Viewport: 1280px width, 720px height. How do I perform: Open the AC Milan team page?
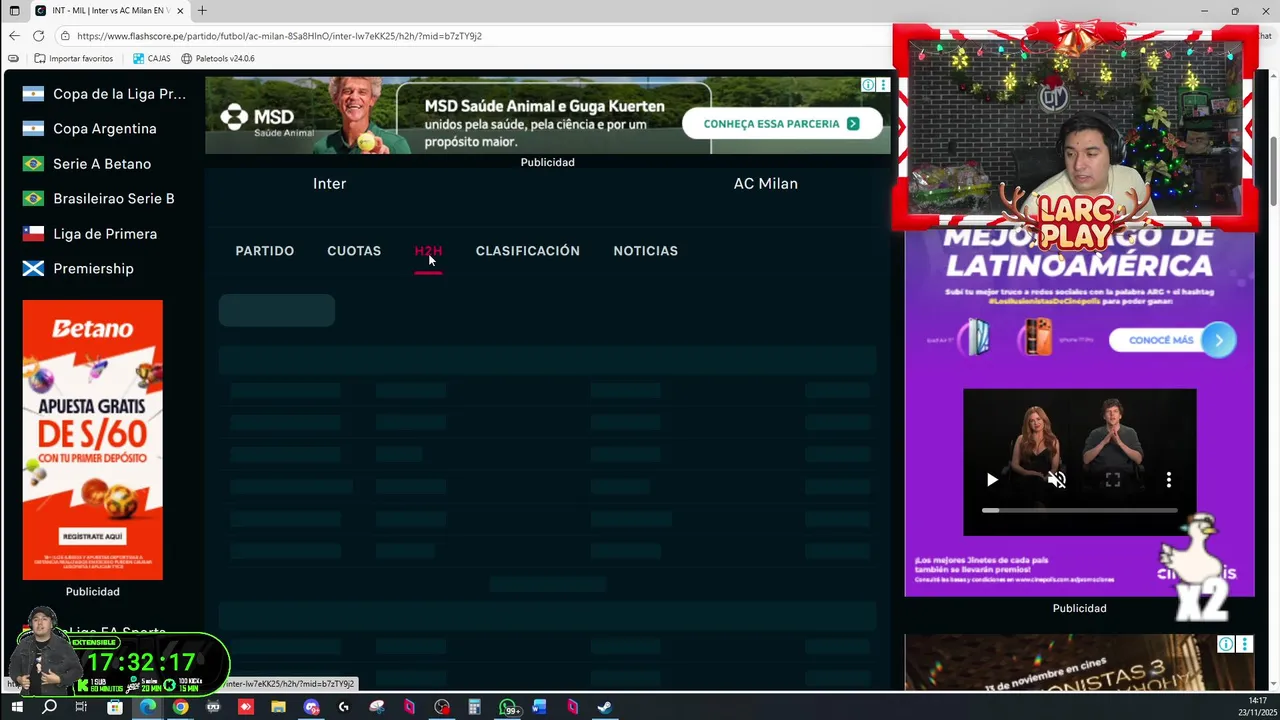766,184
